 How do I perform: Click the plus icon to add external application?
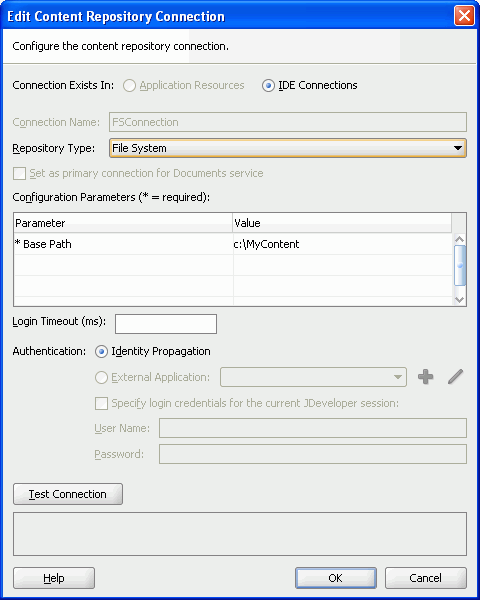coord(425,377)
